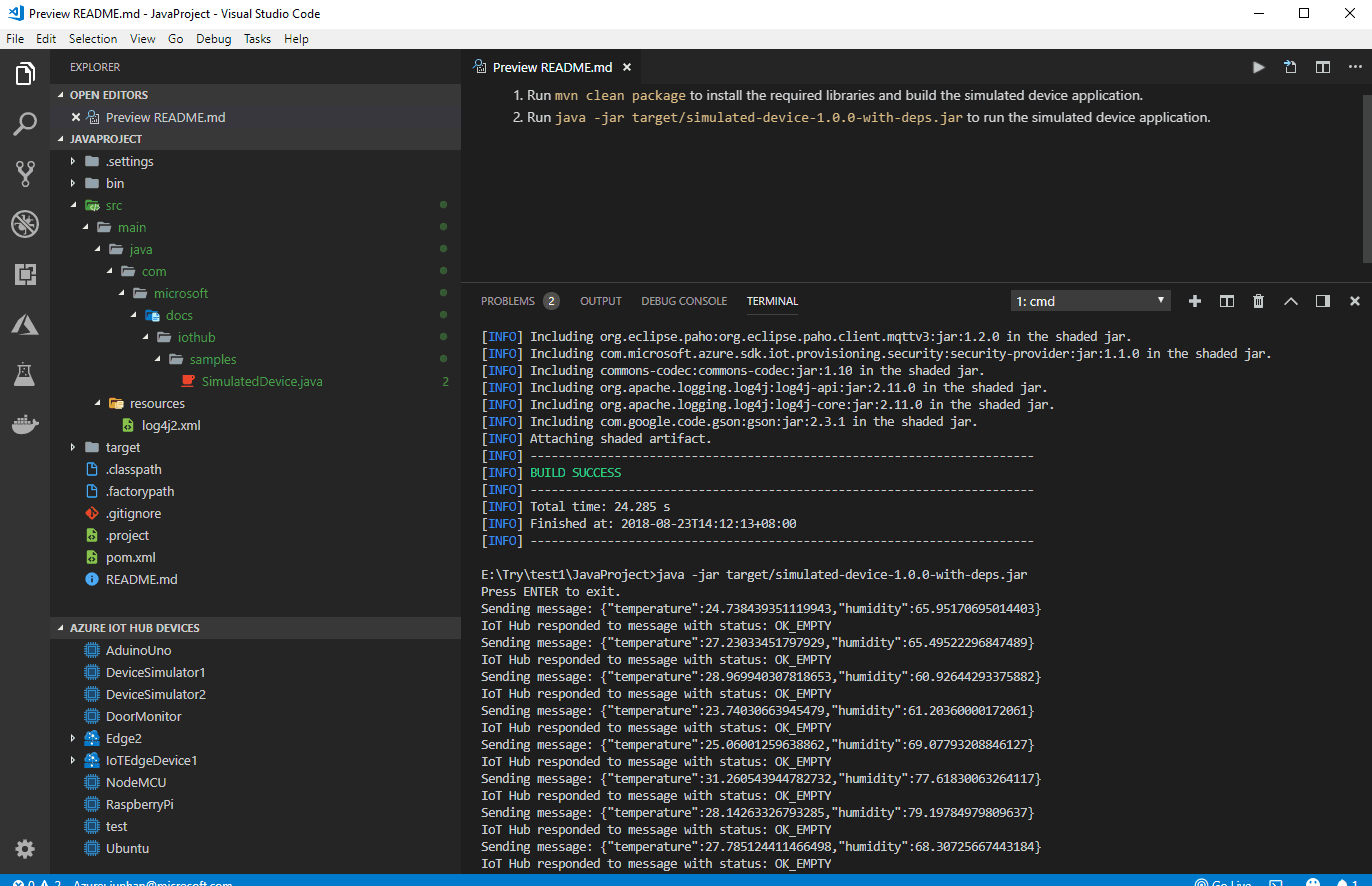The width and height of the screenshot is (1372, 886).
Task: Click the Manage gear icon
Action: (x=25, y=849)
